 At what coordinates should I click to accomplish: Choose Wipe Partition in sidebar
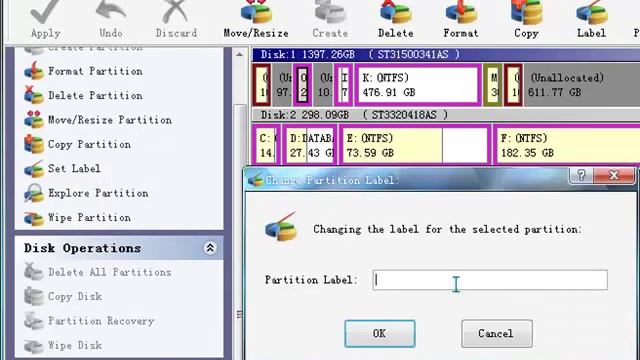78,218
